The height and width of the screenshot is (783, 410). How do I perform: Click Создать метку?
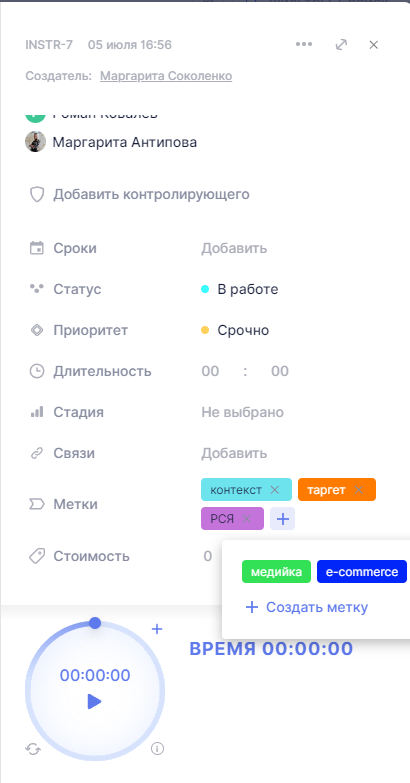[307, 607]
